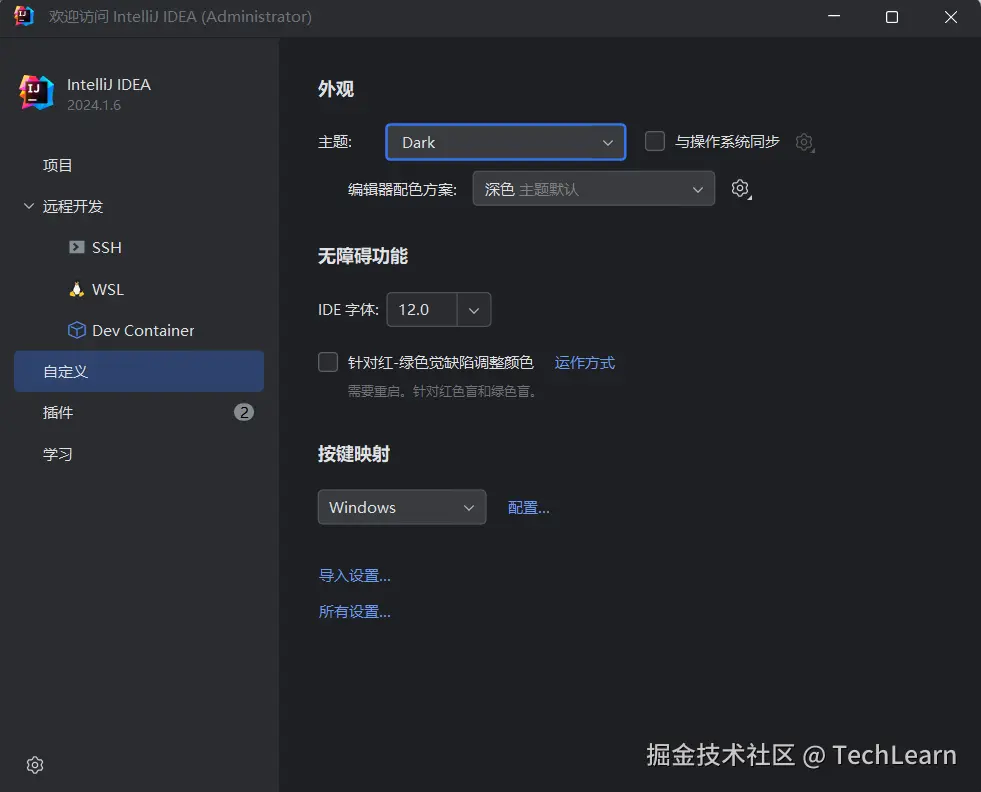Click the Dev Container cube icon
This screenshot has height=792, width=981.
(76, 330)
